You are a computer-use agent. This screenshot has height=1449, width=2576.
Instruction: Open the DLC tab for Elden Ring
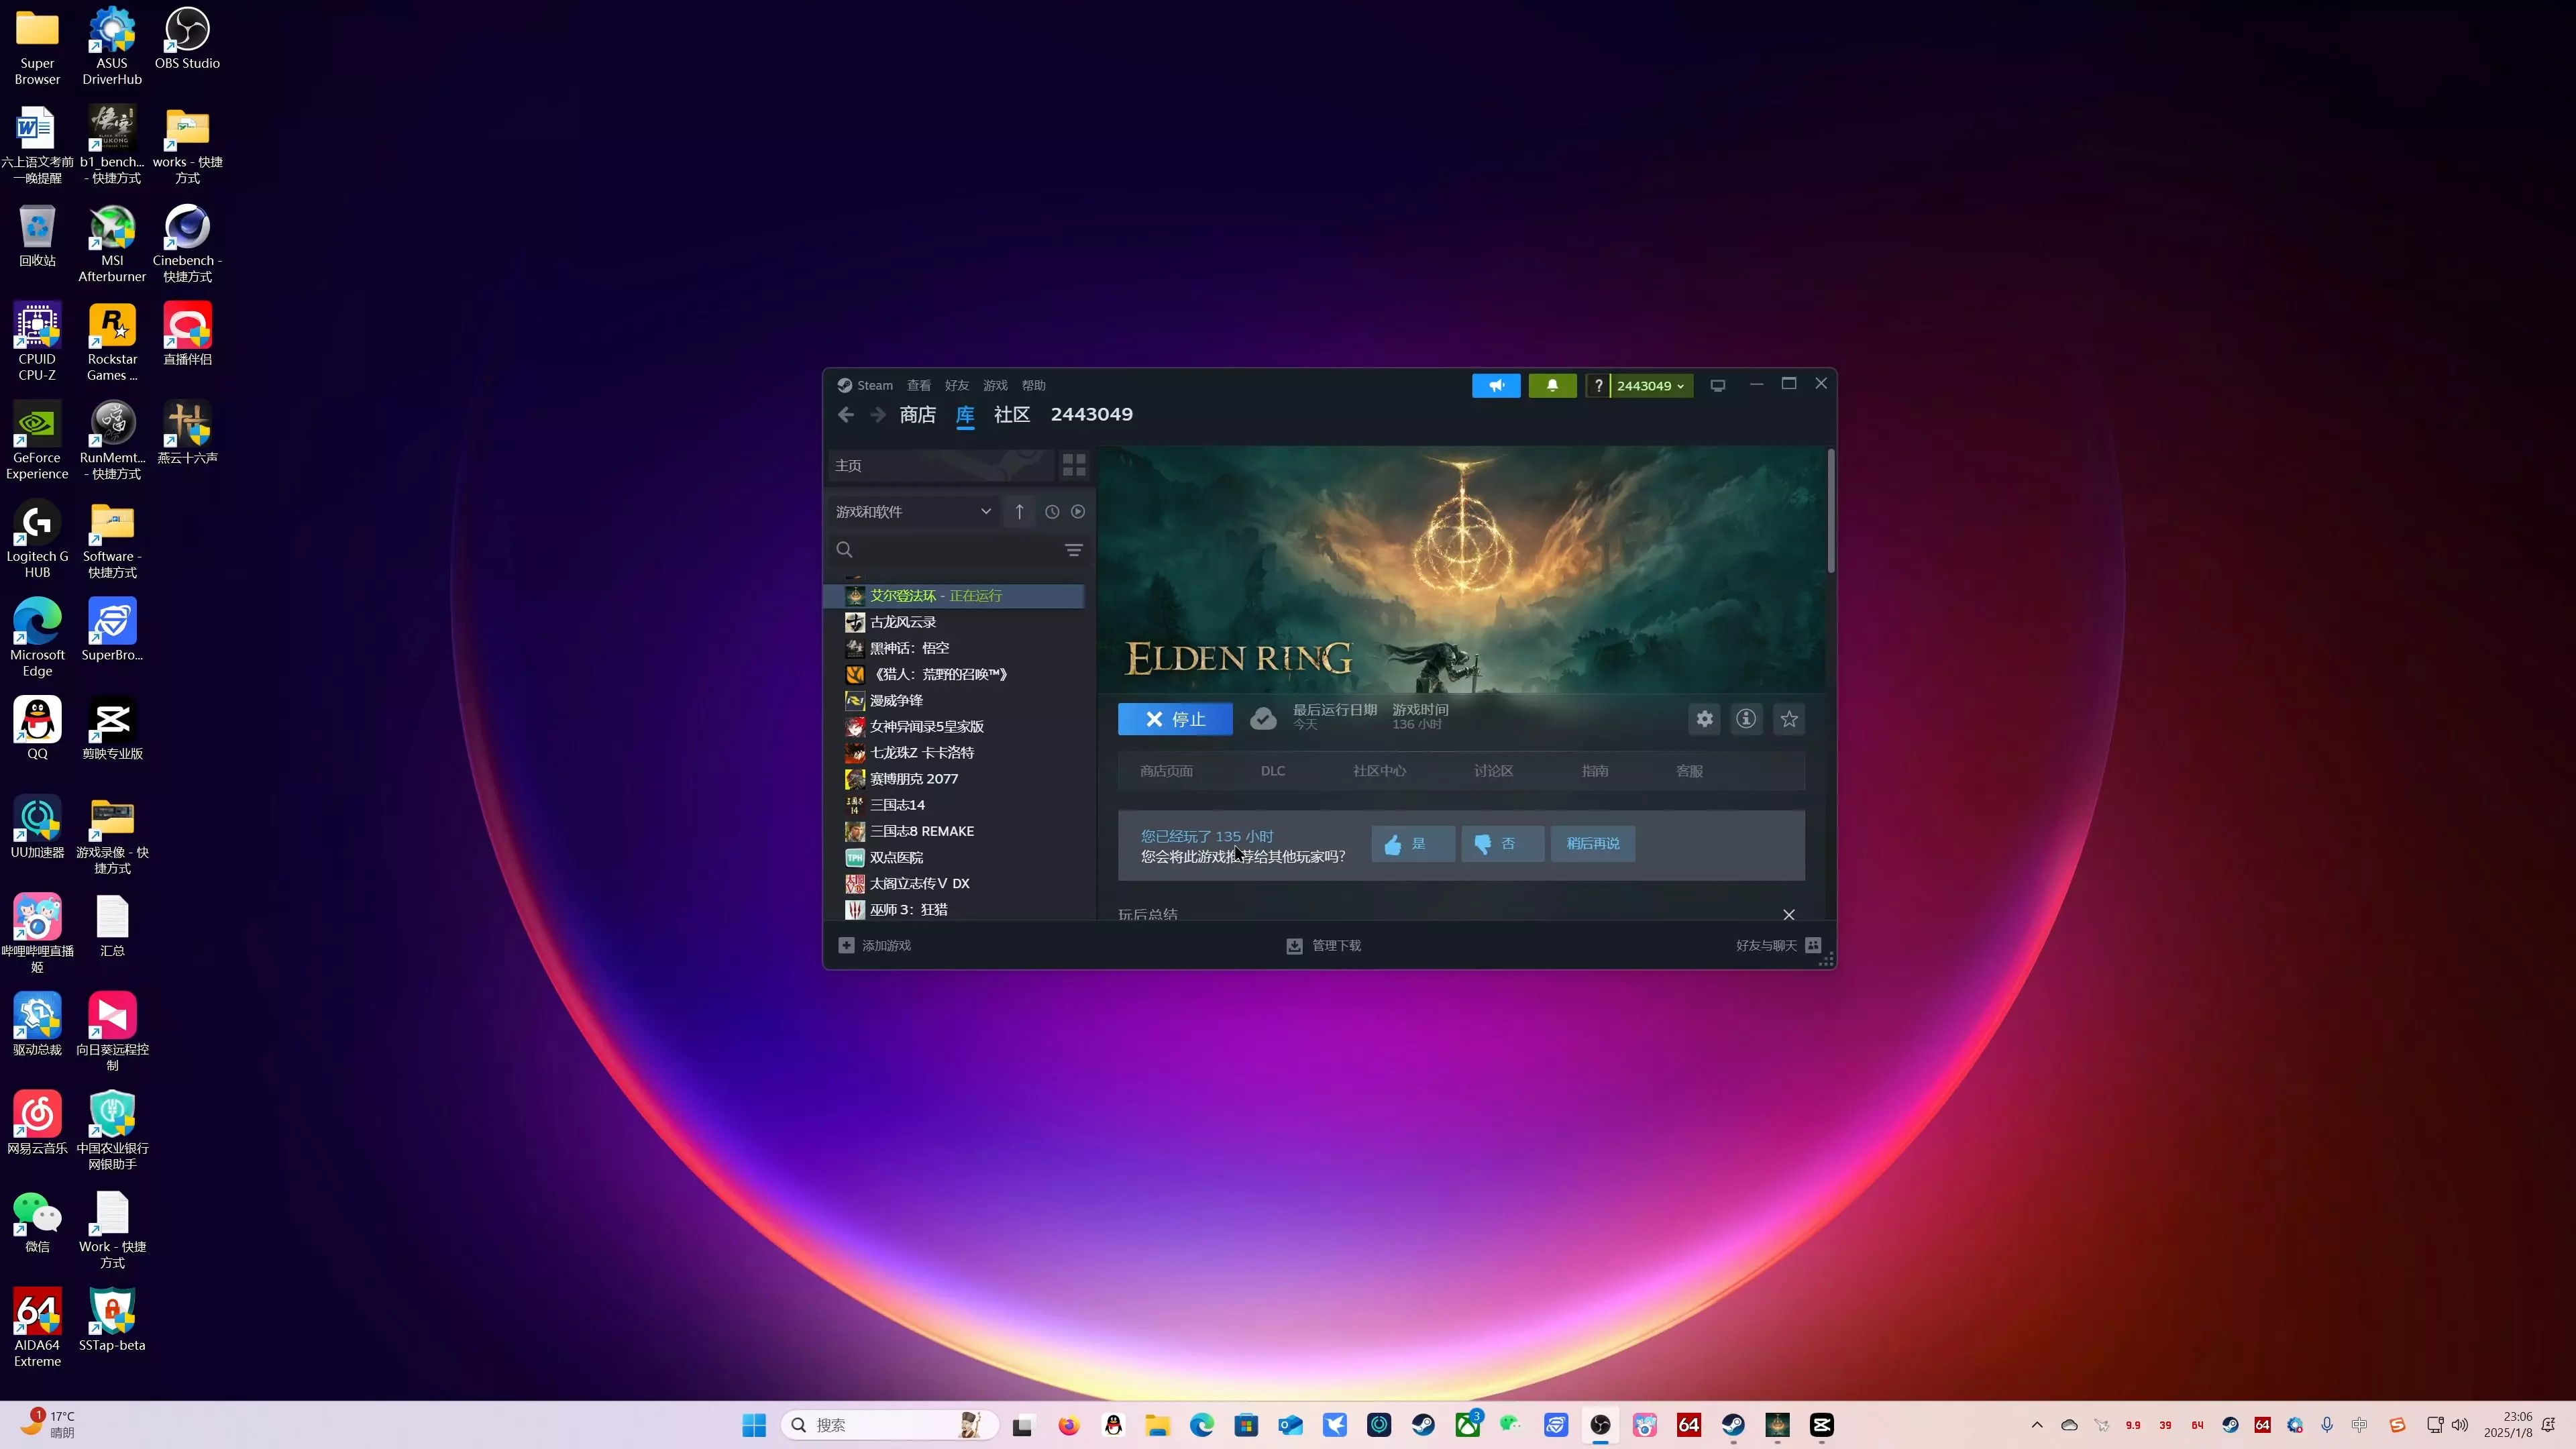[x=1273, y=771]
